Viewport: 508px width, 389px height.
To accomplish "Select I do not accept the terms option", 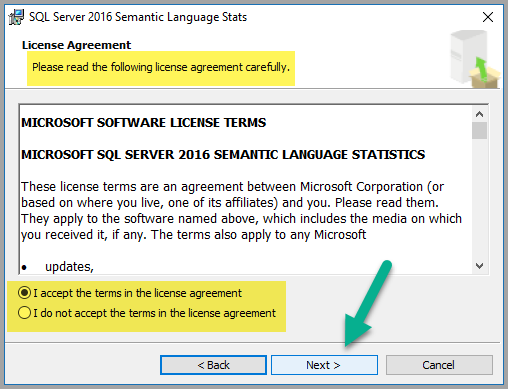I will 24,313.
